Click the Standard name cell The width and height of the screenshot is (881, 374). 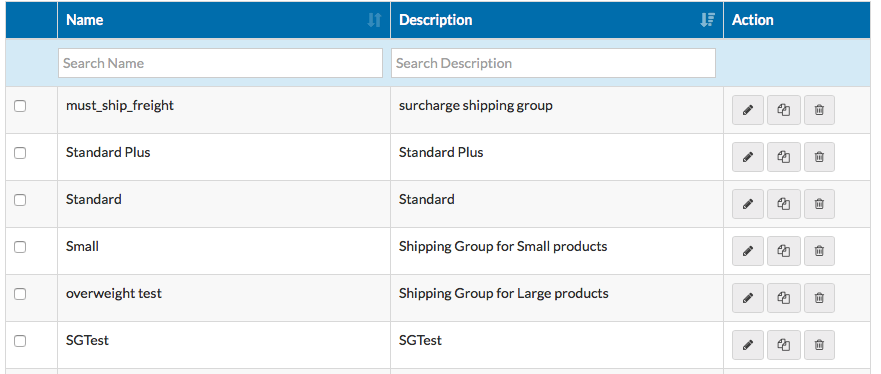(224, 204)
